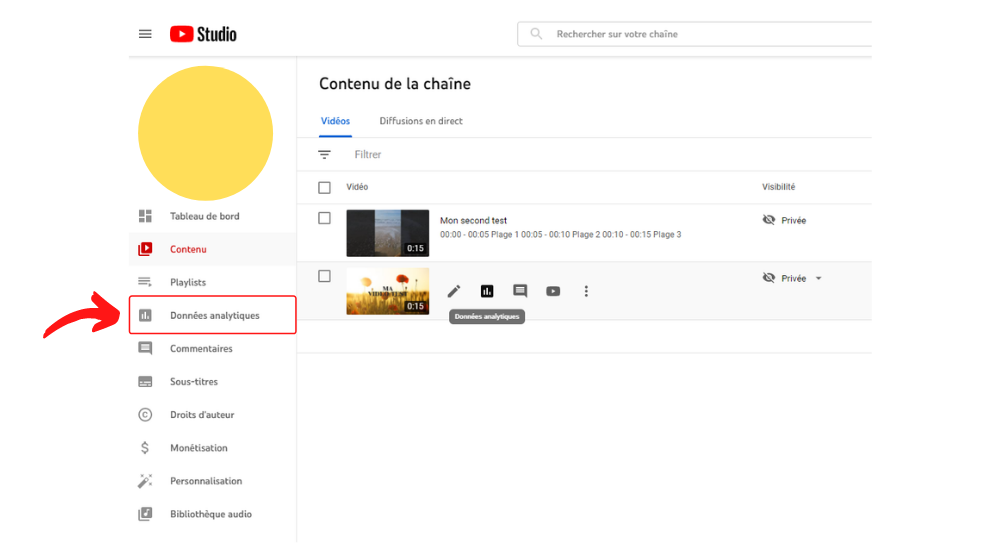This screenshot has width=1000, height=560.
Task: Click the YouTube Studio logo
Action: [x=203, y=34]
